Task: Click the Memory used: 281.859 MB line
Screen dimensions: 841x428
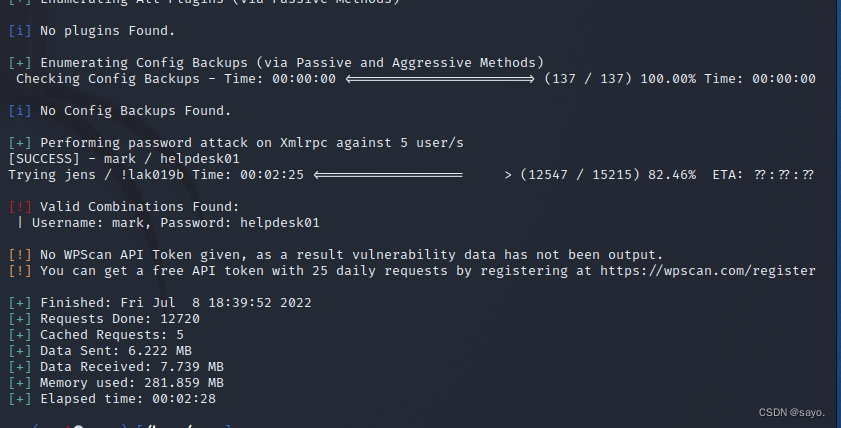Action: (131, 383)
